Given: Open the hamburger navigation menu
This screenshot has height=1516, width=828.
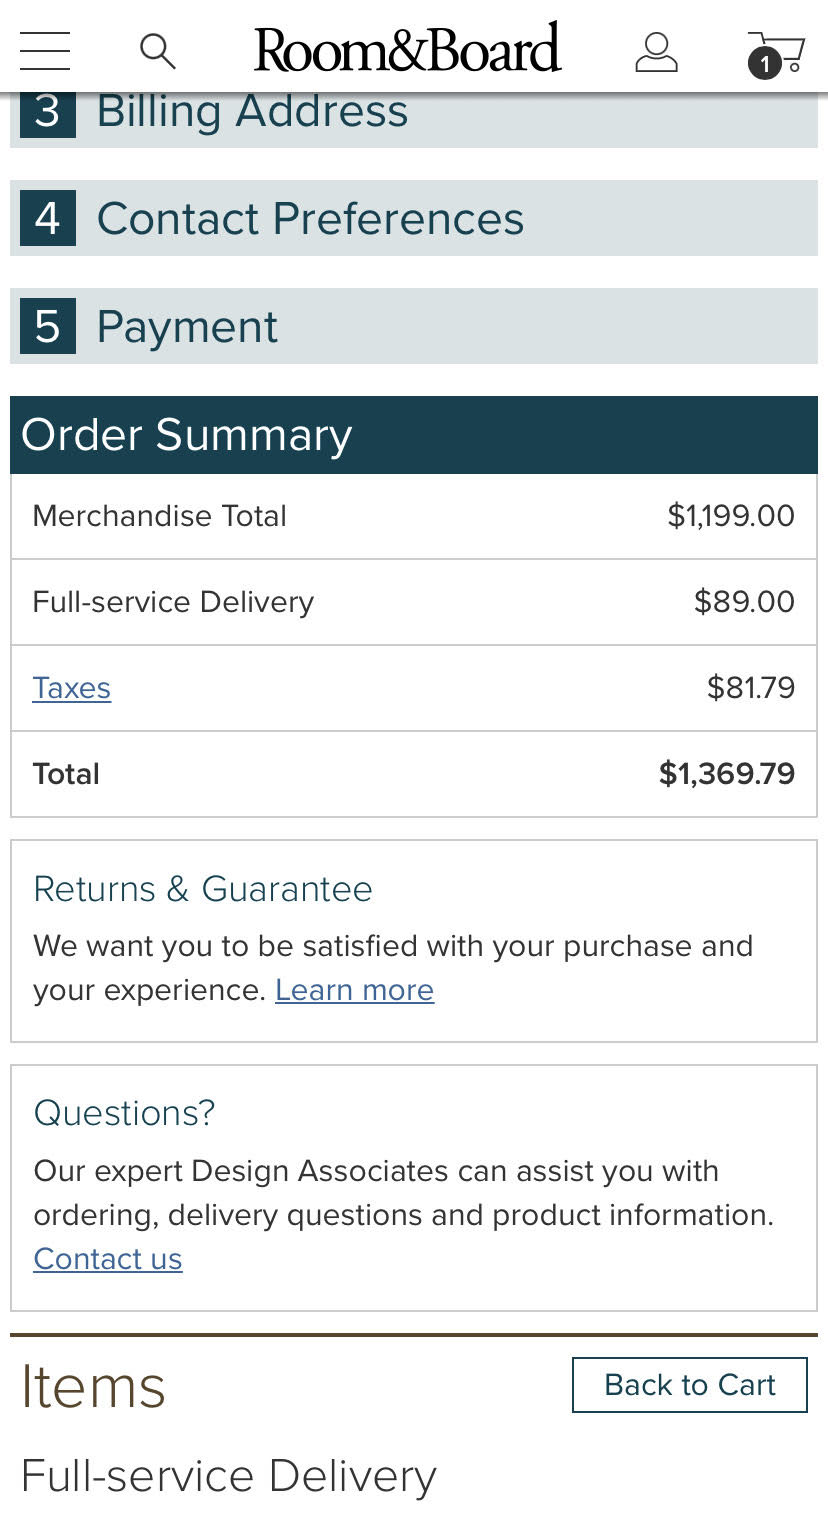Looking at the screenshot, I should pyautogui.click(x=45, y=50).
